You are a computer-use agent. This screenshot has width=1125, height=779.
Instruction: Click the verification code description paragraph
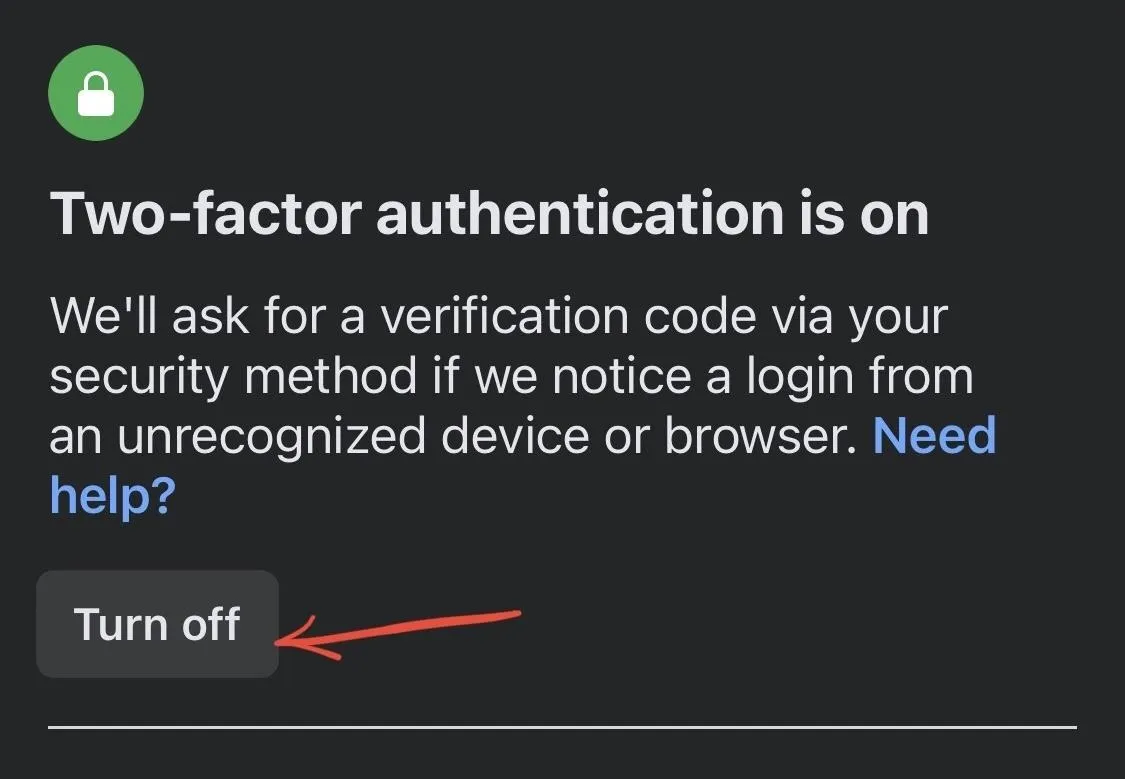coord(523,405)
